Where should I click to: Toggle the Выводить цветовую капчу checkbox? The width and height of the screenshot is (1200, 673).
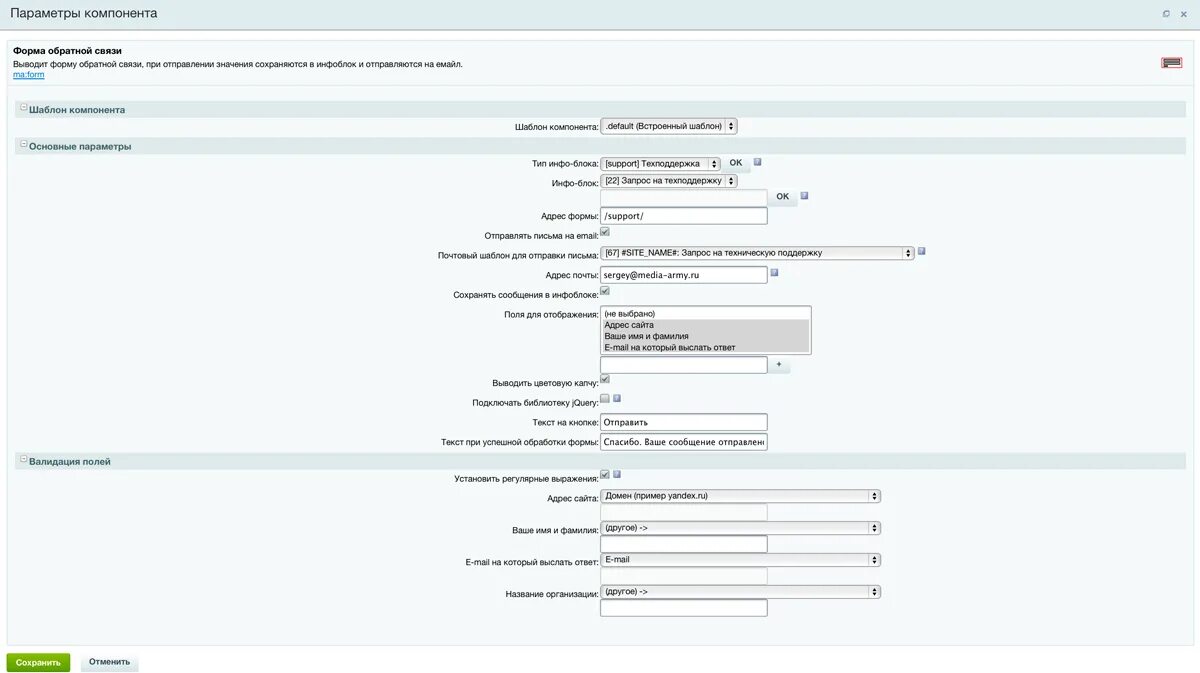(x=604, y=379)
